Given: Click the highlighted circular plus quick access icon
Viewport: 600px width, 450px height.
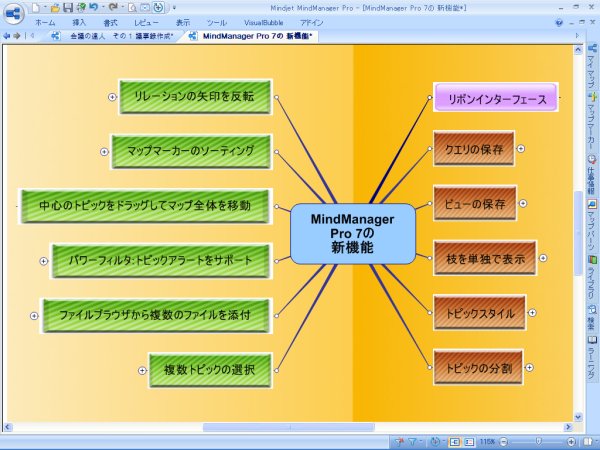Looking at the screenshot, I should pos(158,7).
